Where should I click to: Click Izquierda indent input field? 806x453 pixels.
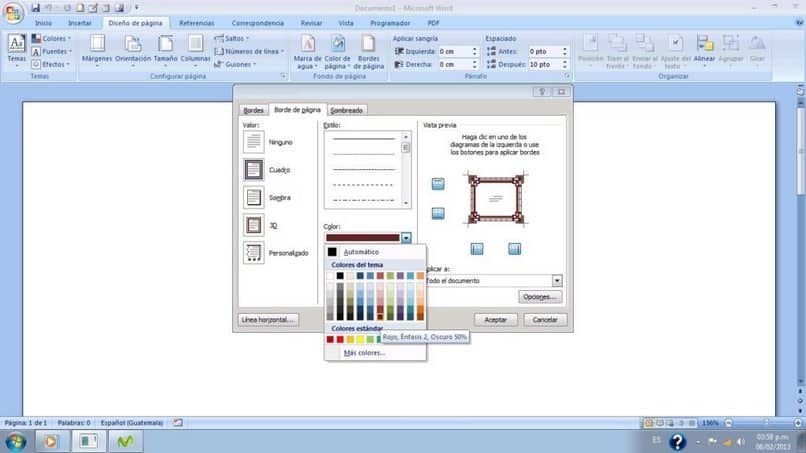pos(454,51)
